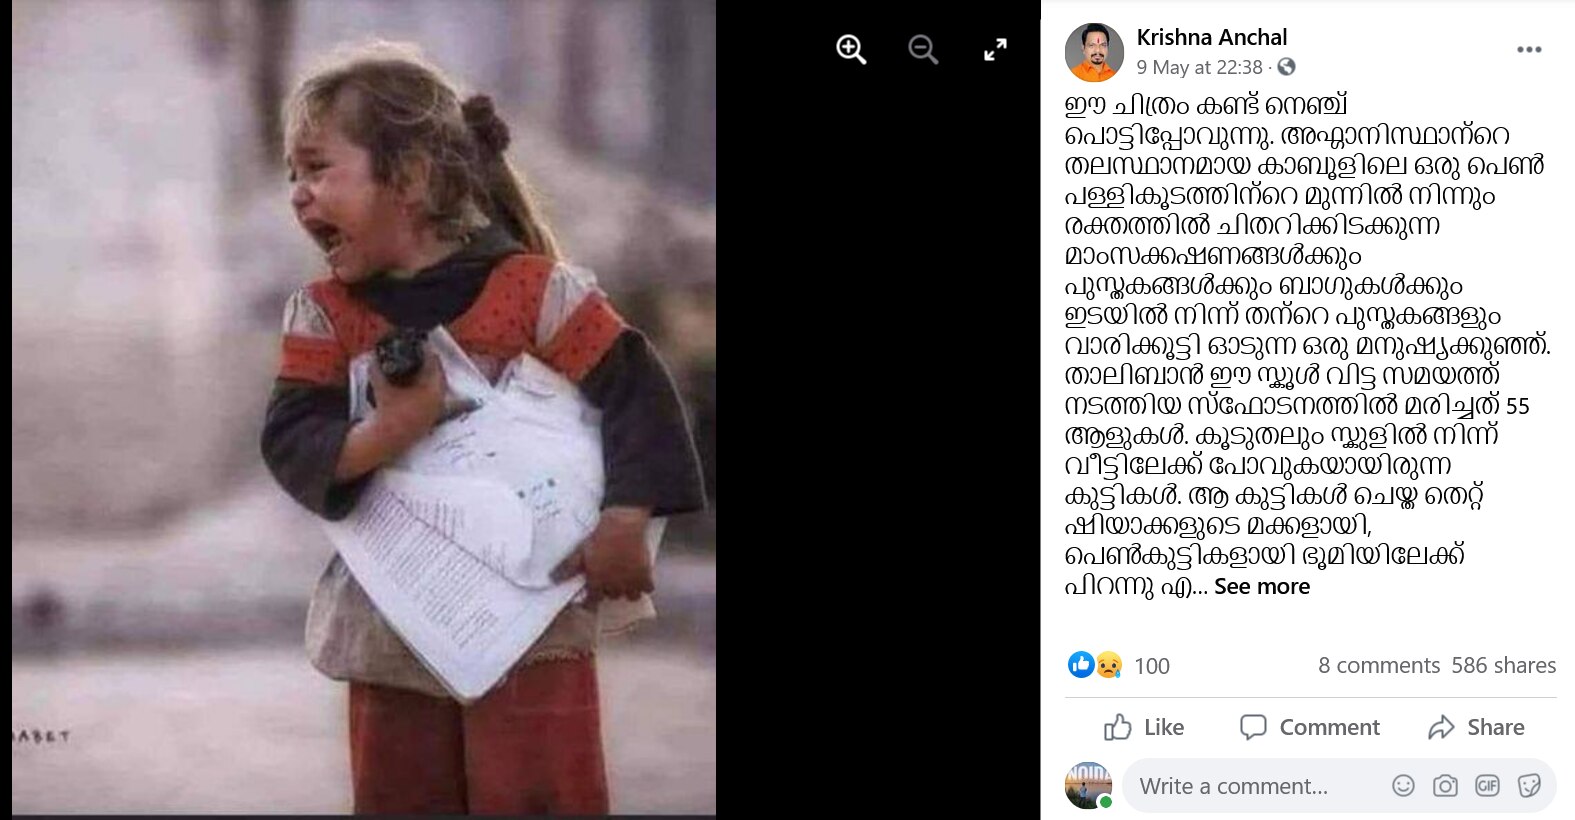Open Krishna Anchal's profile name link
The width and height of the screenshot is (1575, 820).
tap(1211, 37)
